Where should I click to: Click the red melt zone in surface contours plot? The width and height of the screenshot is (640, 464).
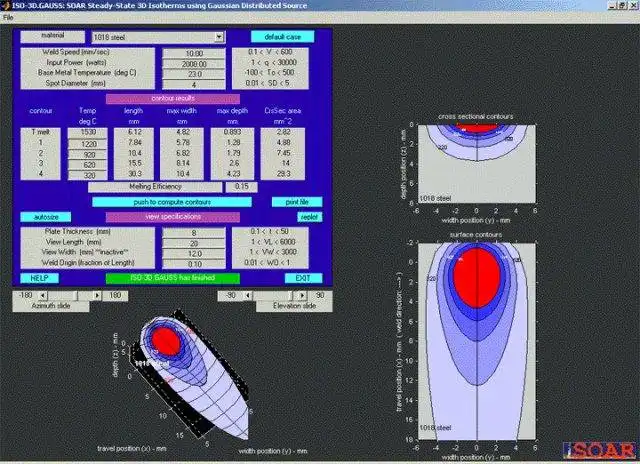point(477,278)
